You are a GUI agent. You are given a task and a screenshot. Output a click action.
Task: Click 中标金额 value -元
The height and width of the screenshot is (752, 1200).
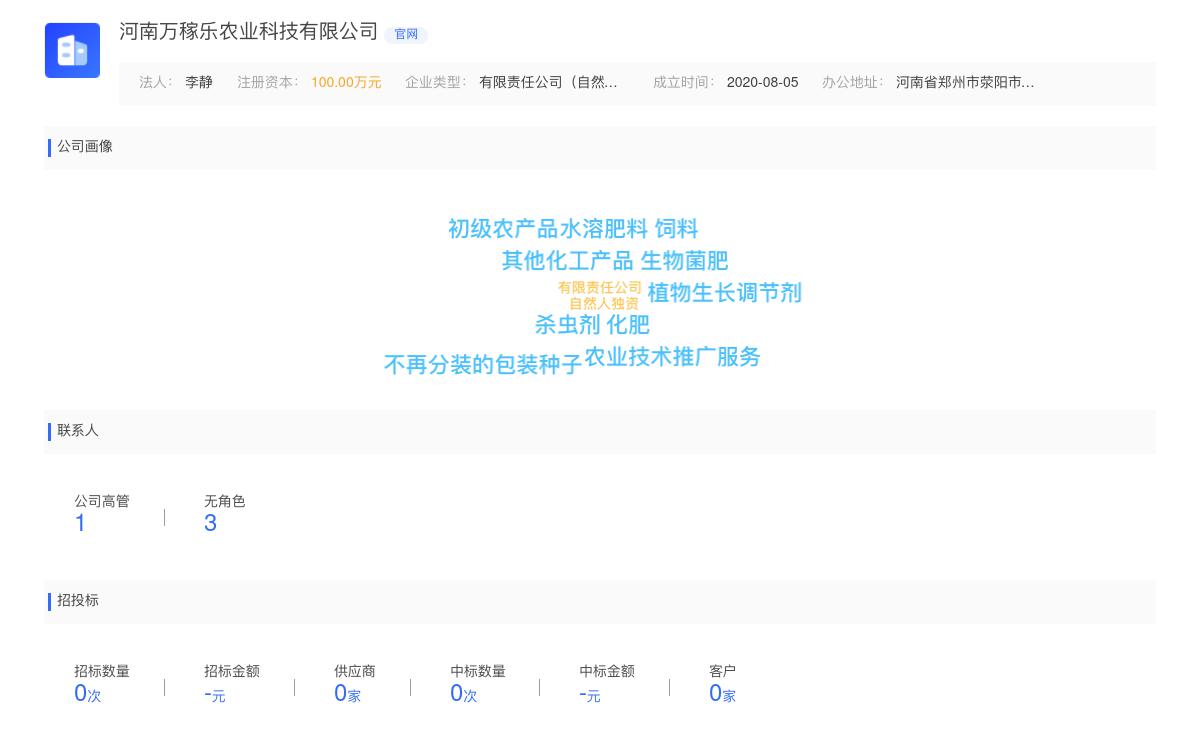point(590,694)
